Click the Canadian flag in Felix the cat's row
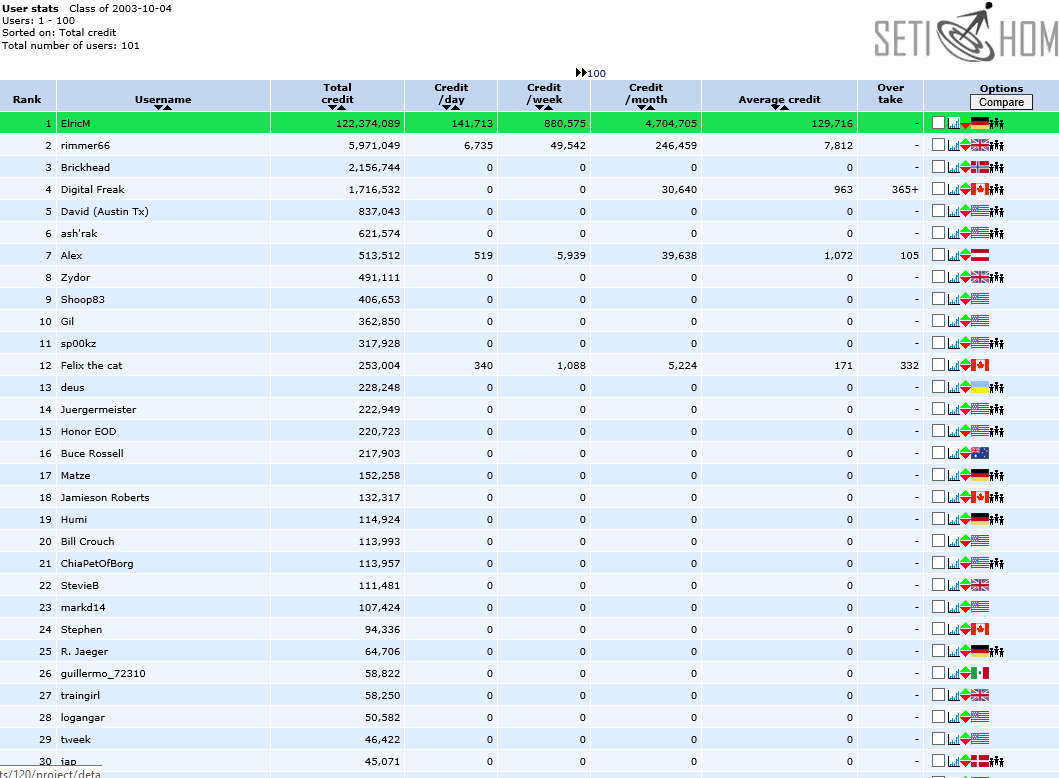 (979, 365)
